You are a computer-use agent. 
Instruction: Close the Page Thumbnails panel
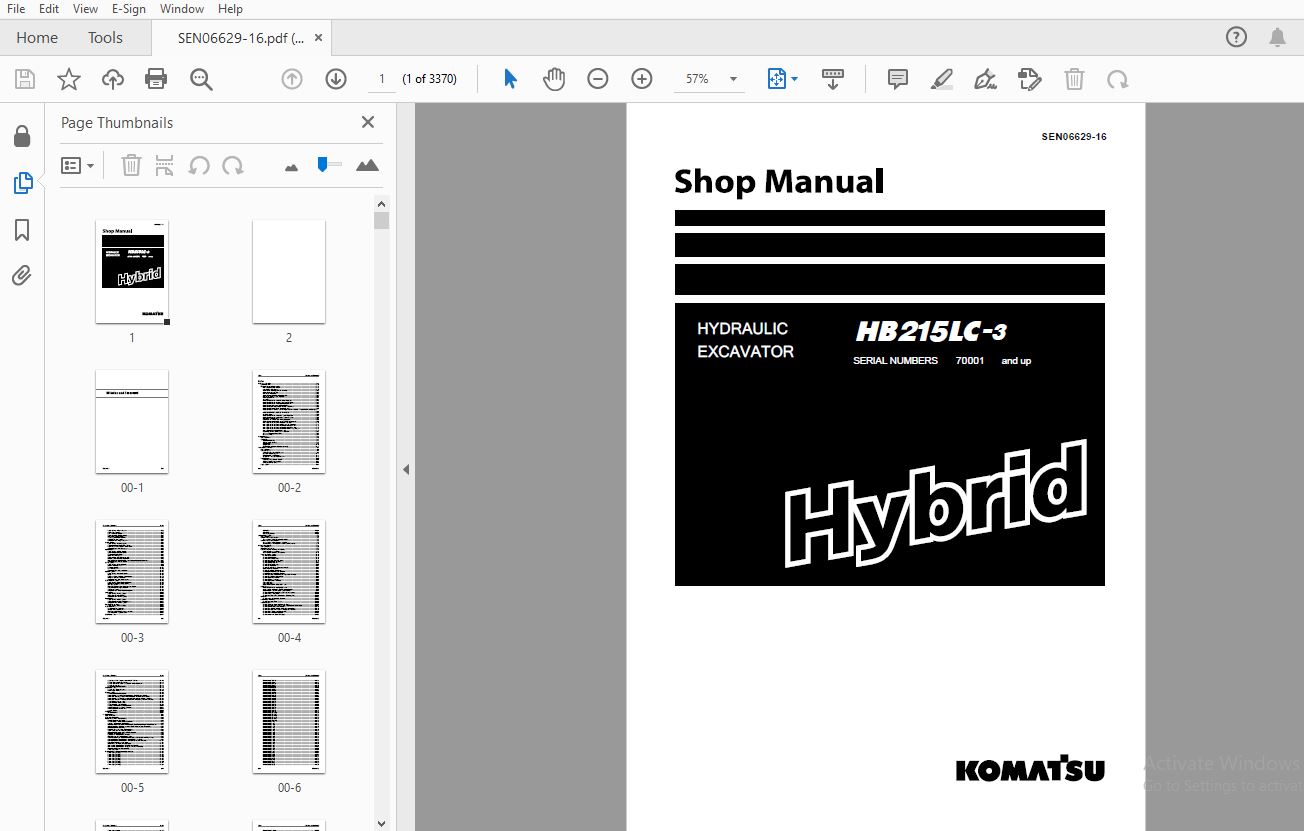pos(368,122)
